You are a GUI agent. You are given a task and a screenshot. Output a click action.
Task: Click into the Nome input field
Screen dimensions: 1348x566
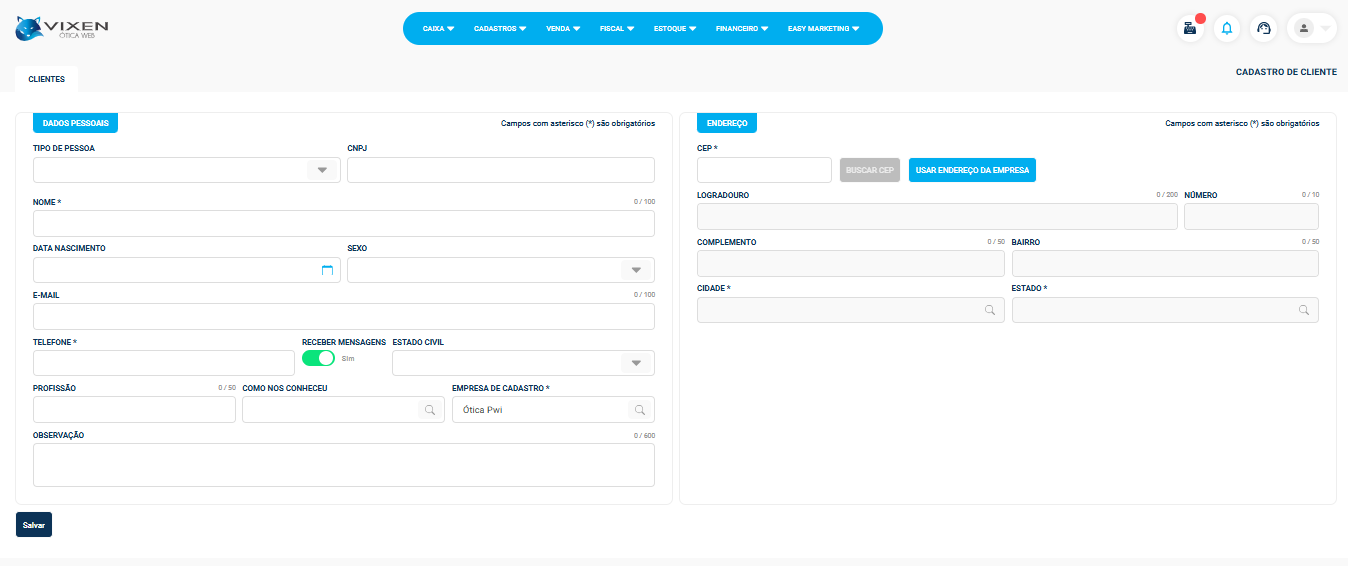click(343, 223)
